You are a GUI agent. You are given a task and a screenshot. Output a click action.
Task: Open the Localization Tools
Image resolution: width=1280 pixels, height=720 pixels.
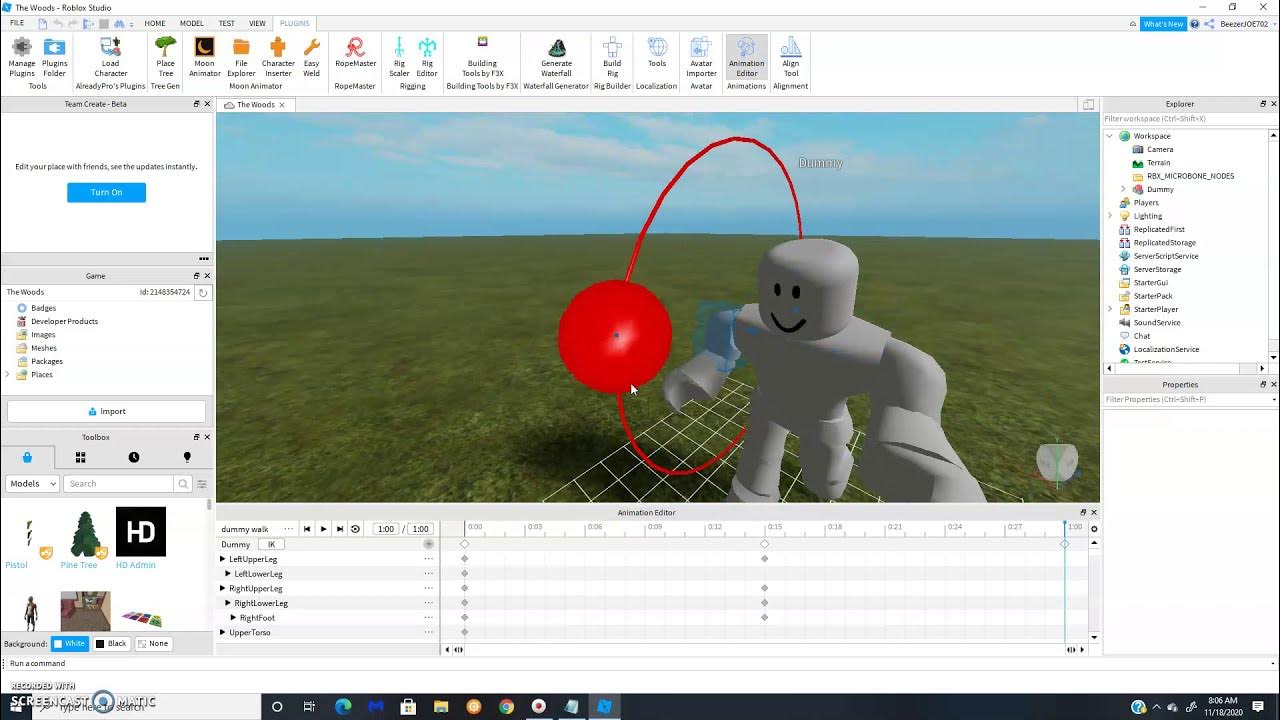pos(657,52)
